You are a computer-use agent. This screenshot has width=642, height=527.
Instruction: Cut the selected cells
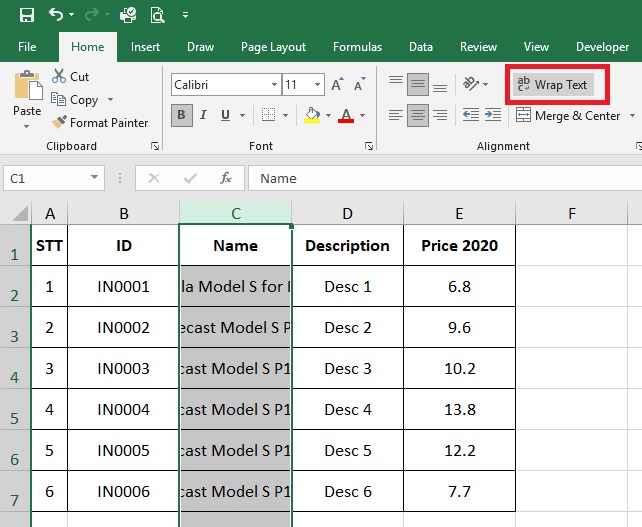click(x=70, y=76)
